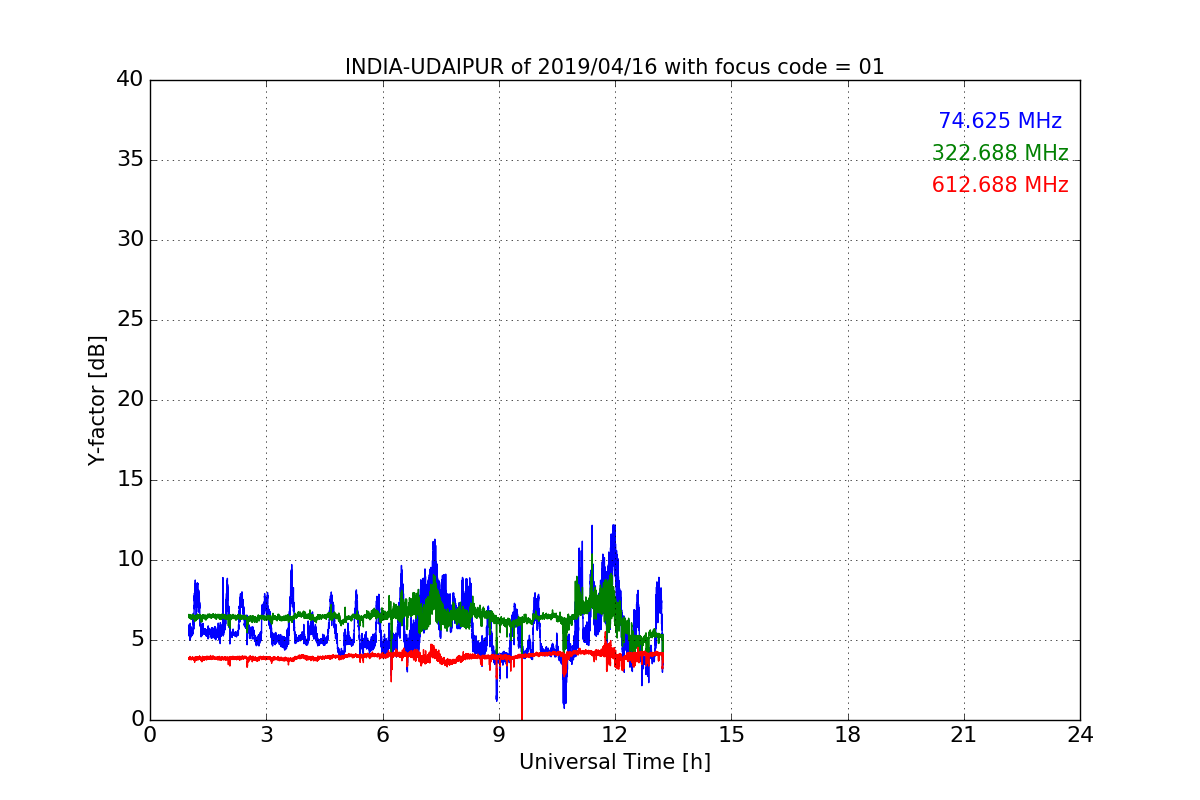This screenshot has height=800, width=1200.
Task: Click the y-axis tick label 40
Action: coord(130,80)
